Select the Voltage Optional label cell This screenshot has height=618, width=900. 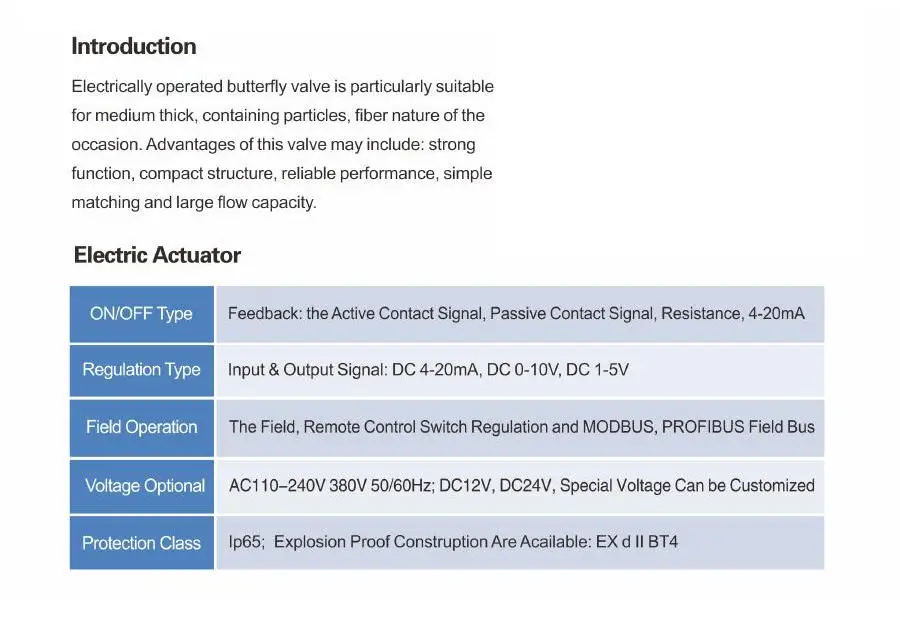pyautogui.click(x=142, y=486)
